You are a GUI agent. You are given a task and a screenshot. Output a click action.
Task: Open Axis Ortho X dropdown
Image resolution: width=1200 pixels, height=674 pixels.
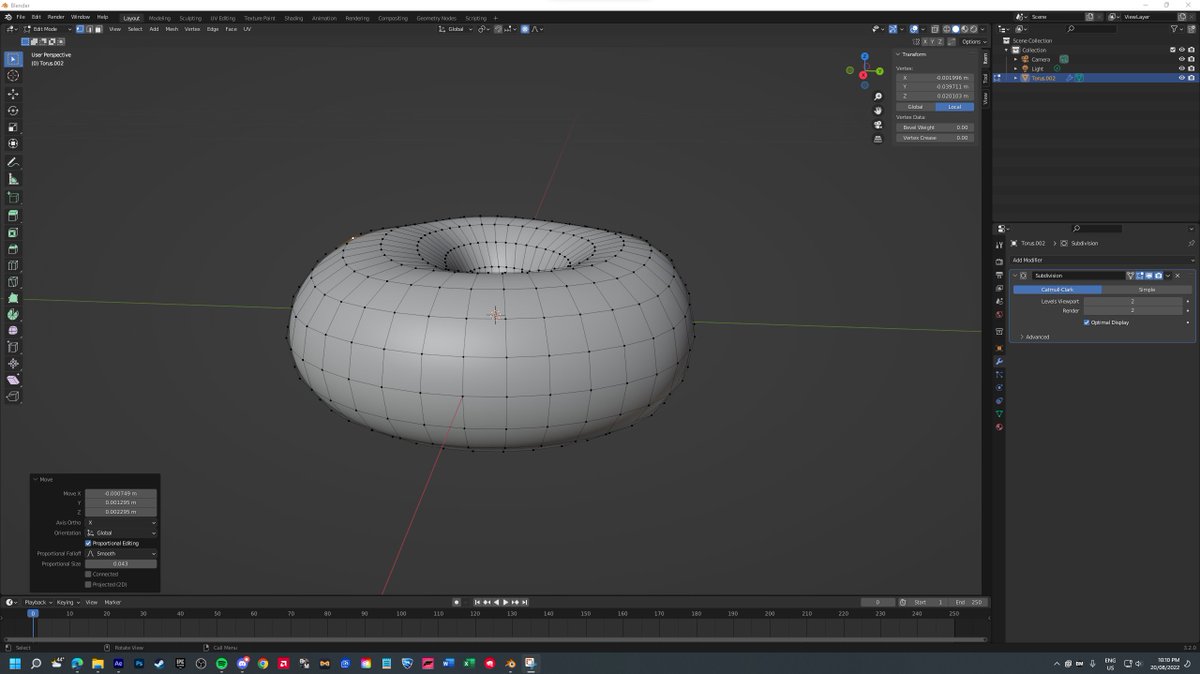121,523
